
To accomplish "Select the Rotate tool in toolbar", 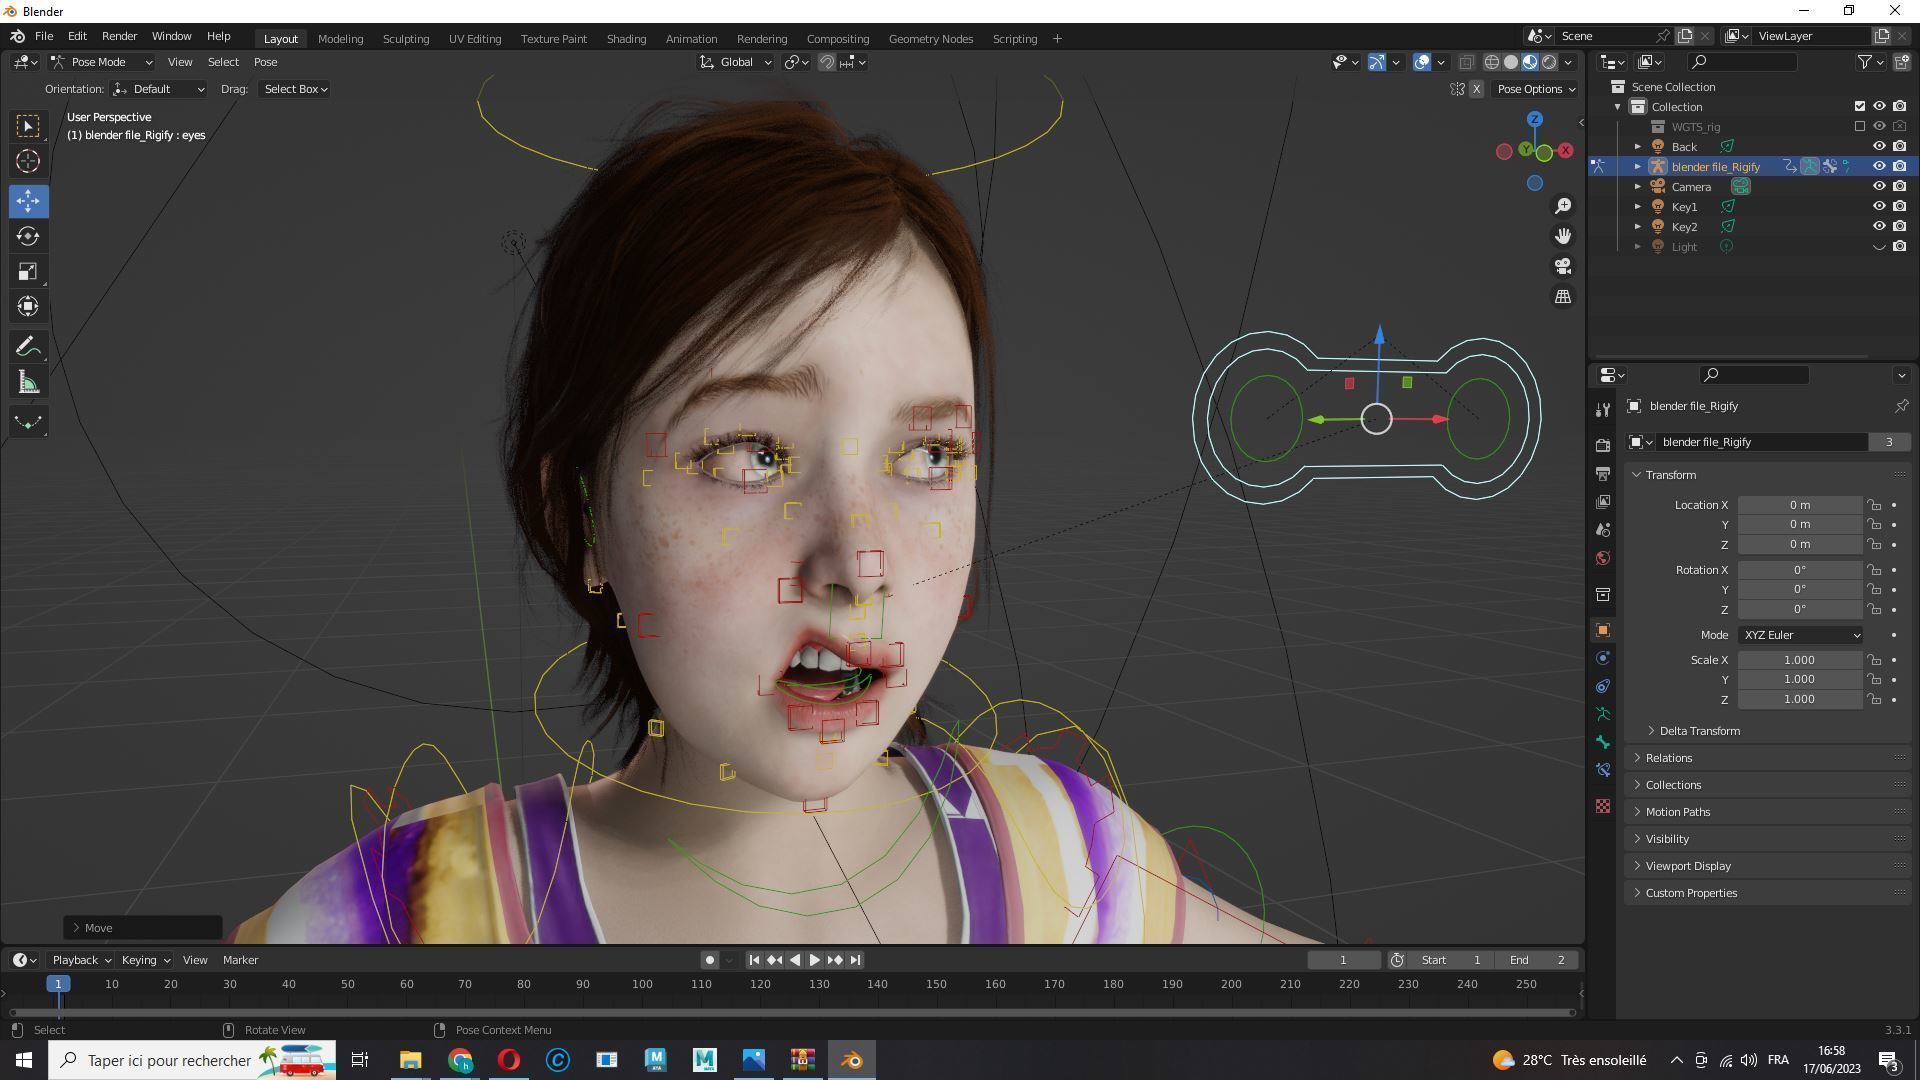I will point(28,236).
